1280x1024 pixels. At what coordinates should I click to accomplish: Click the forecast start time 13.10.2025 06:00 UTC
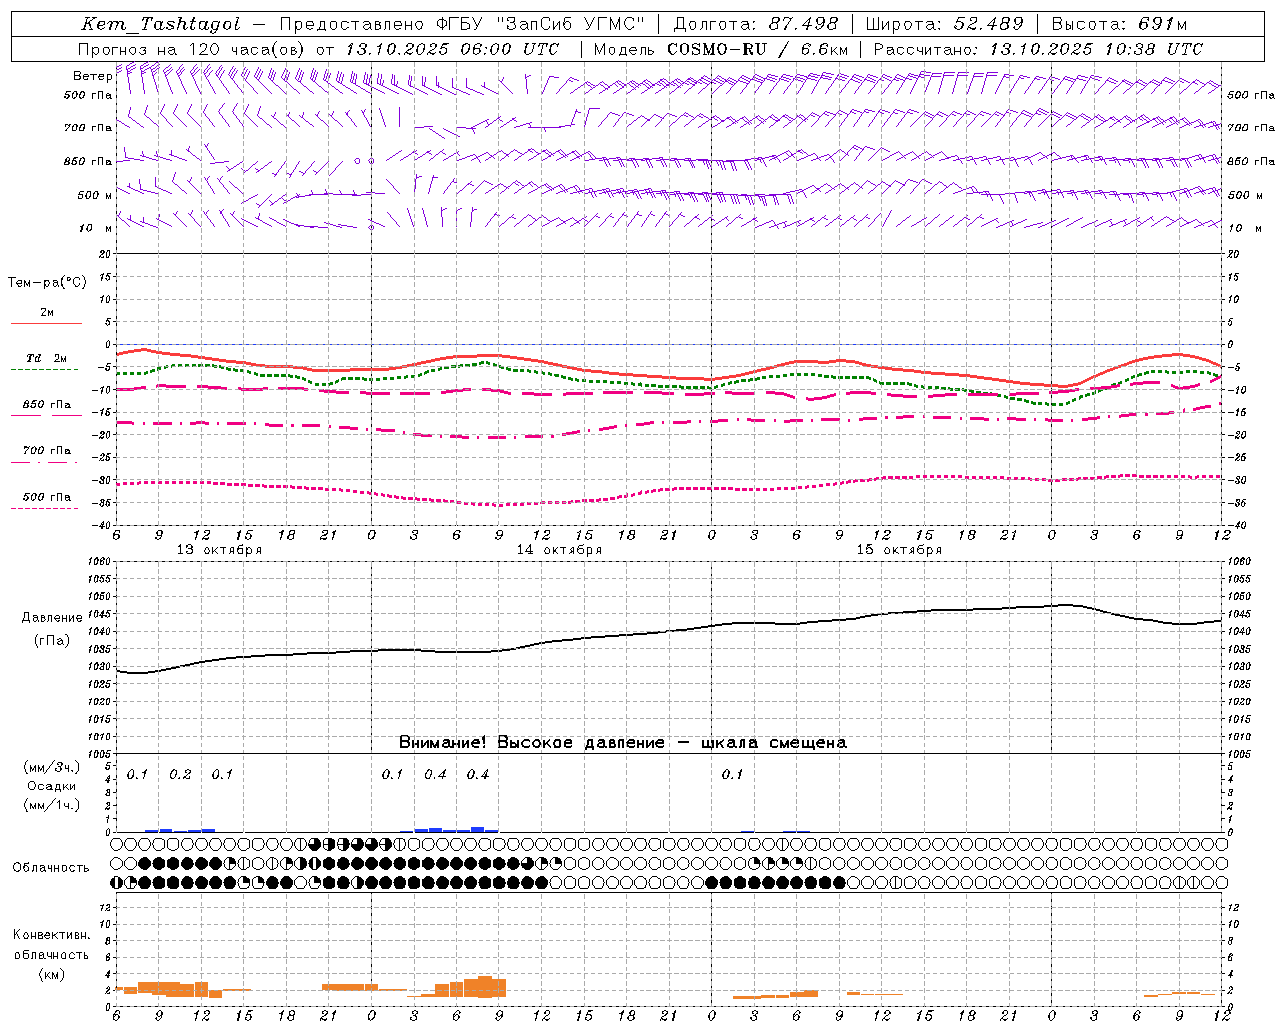(452, 49)
